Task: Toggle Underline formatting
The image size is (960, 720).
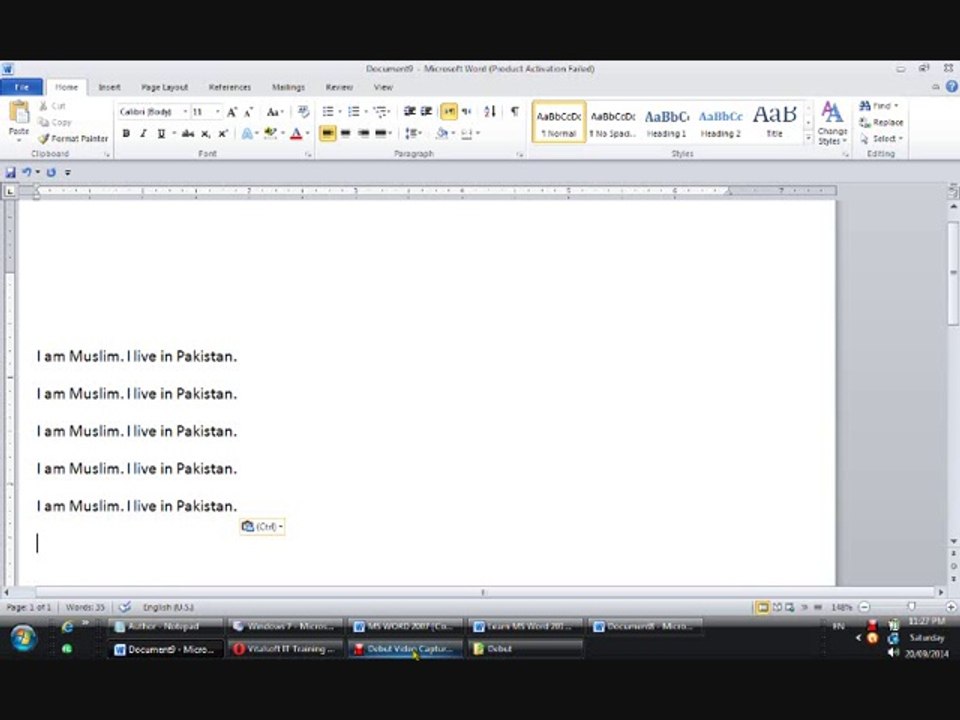Action: pyautogui.click(x=161, y=133)
